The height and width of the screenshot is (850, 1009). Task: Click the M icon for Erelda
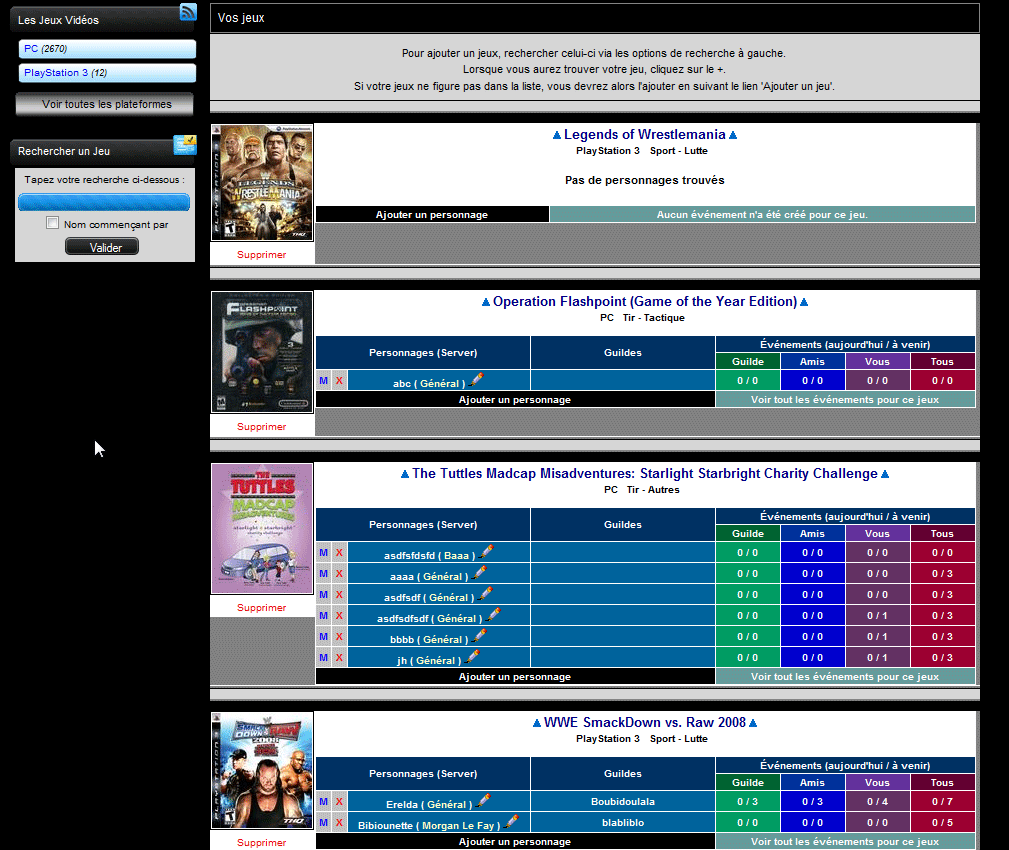coord(324,801)
